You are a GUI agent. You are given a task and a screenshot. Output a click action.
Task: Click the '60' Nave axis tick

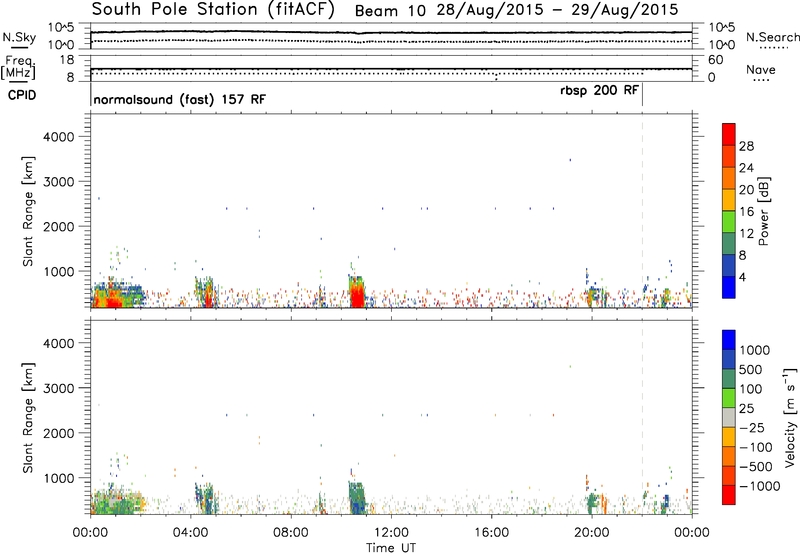pos(716,60)
